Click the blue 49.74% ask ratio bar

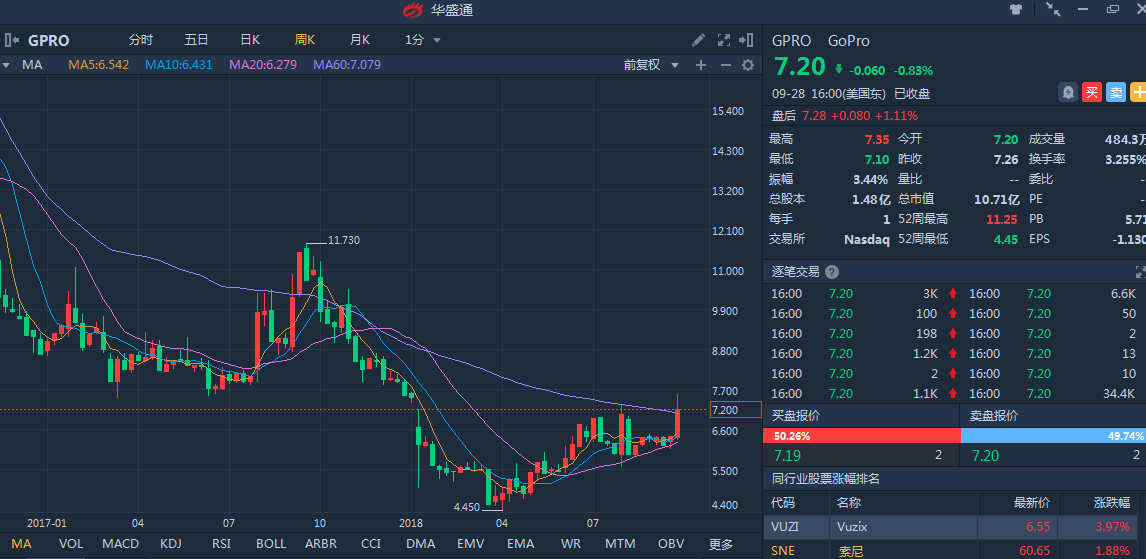1053,436
